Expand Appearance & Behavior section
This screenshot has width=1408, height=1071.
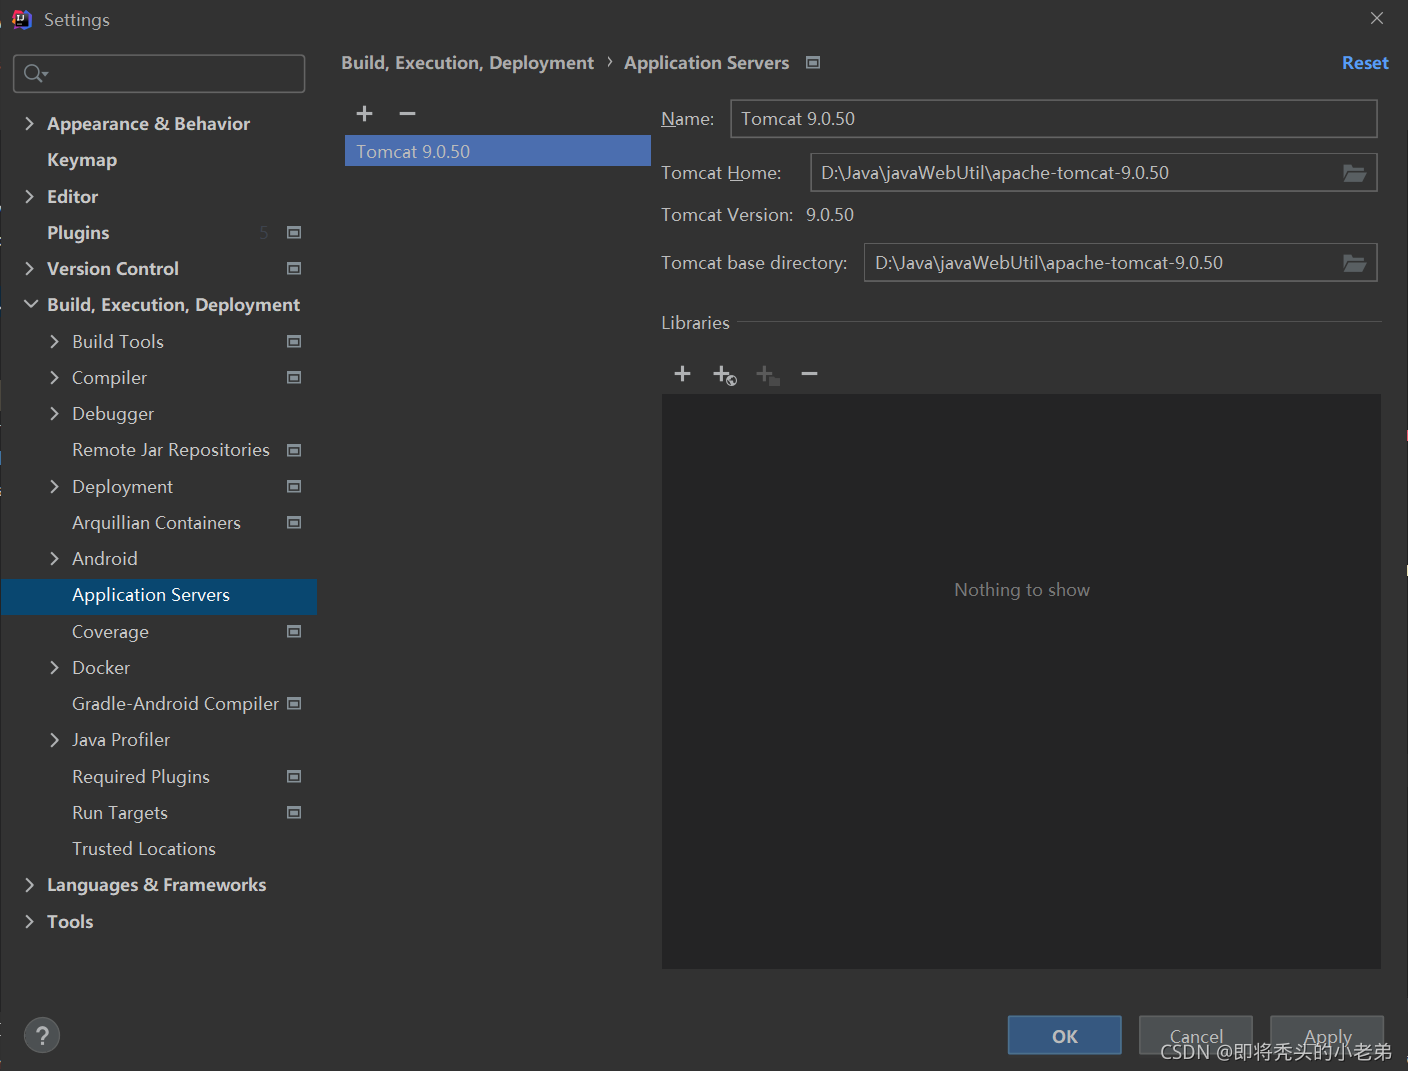[29, 124]
